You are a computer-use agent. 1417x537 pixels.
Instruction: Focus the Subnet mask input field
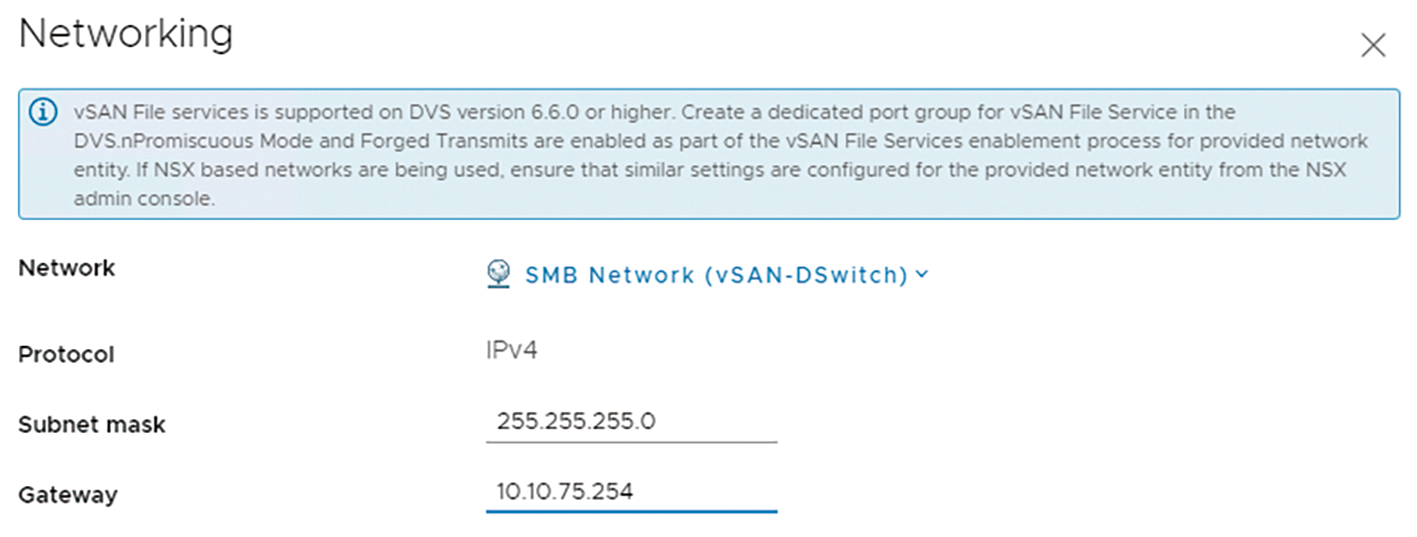click(631, 422)
